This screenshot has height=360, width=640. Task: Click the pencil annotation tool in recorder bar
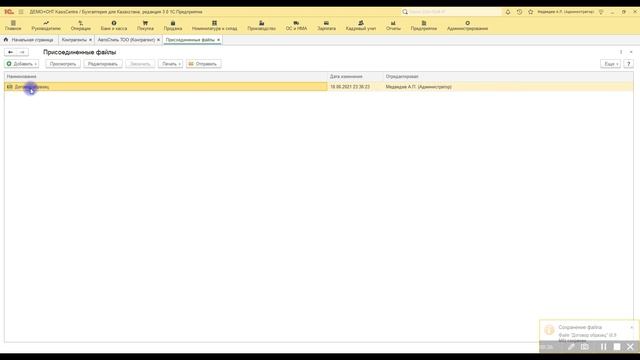pos(571,347)
